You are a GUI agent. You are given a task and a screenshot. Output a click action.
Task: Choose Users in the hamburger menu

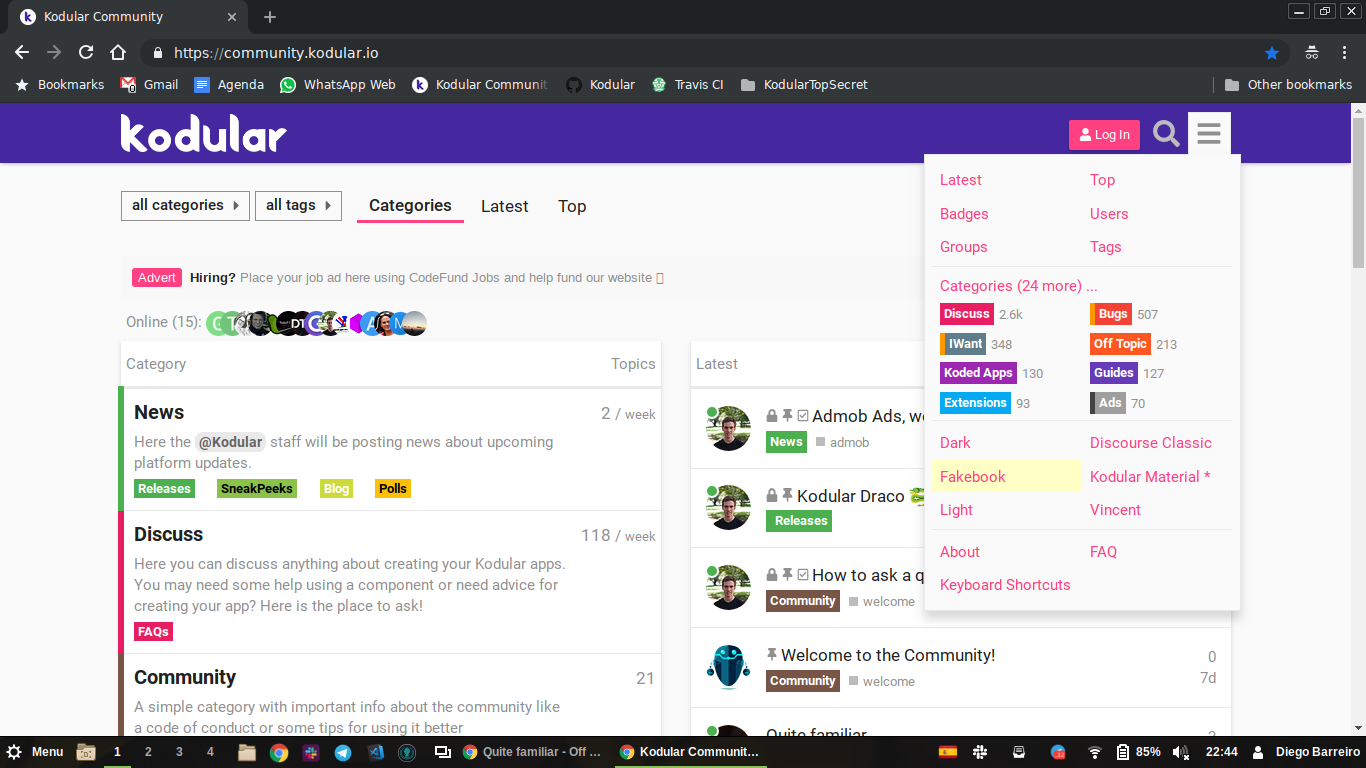1109,214
